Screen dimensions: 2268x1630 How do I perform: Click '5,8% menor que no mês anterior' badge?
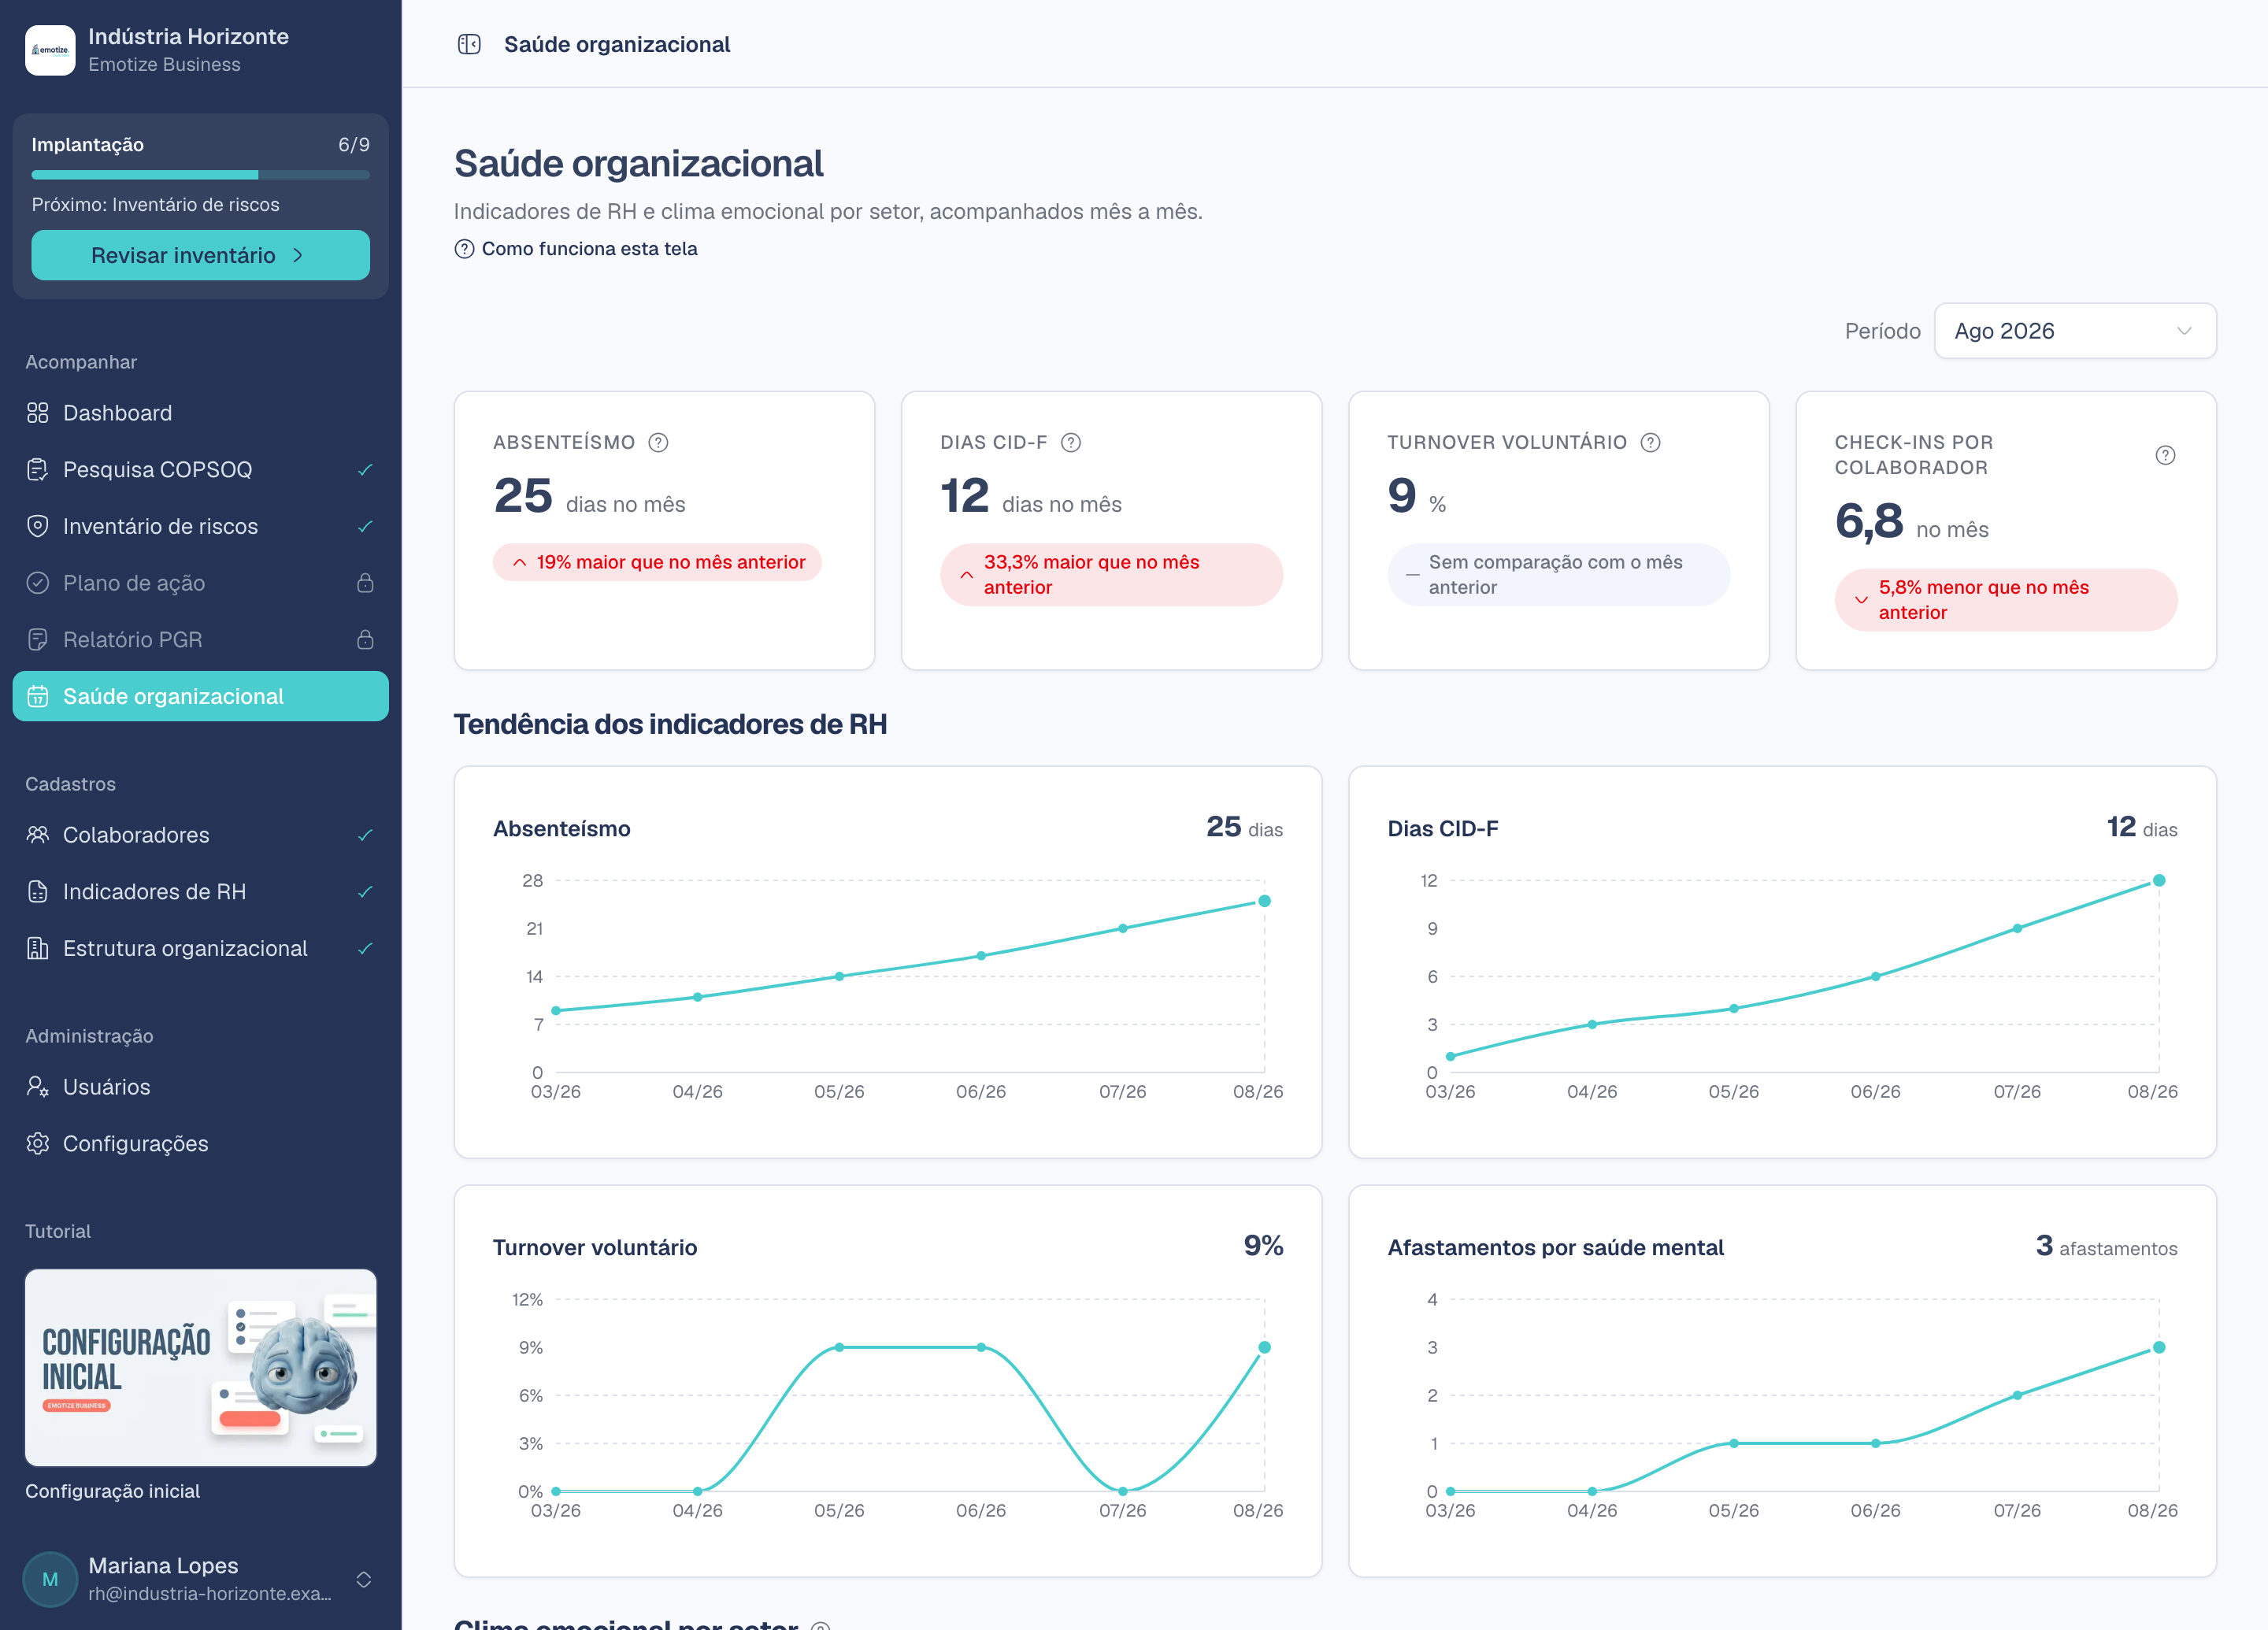(2006, 600)
